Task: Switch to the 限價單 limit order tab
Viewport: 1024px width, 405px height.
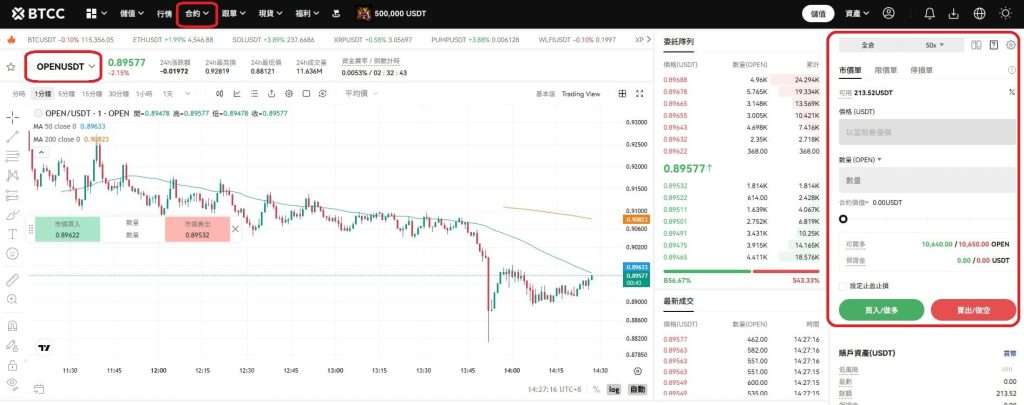Action: (885, 71)
